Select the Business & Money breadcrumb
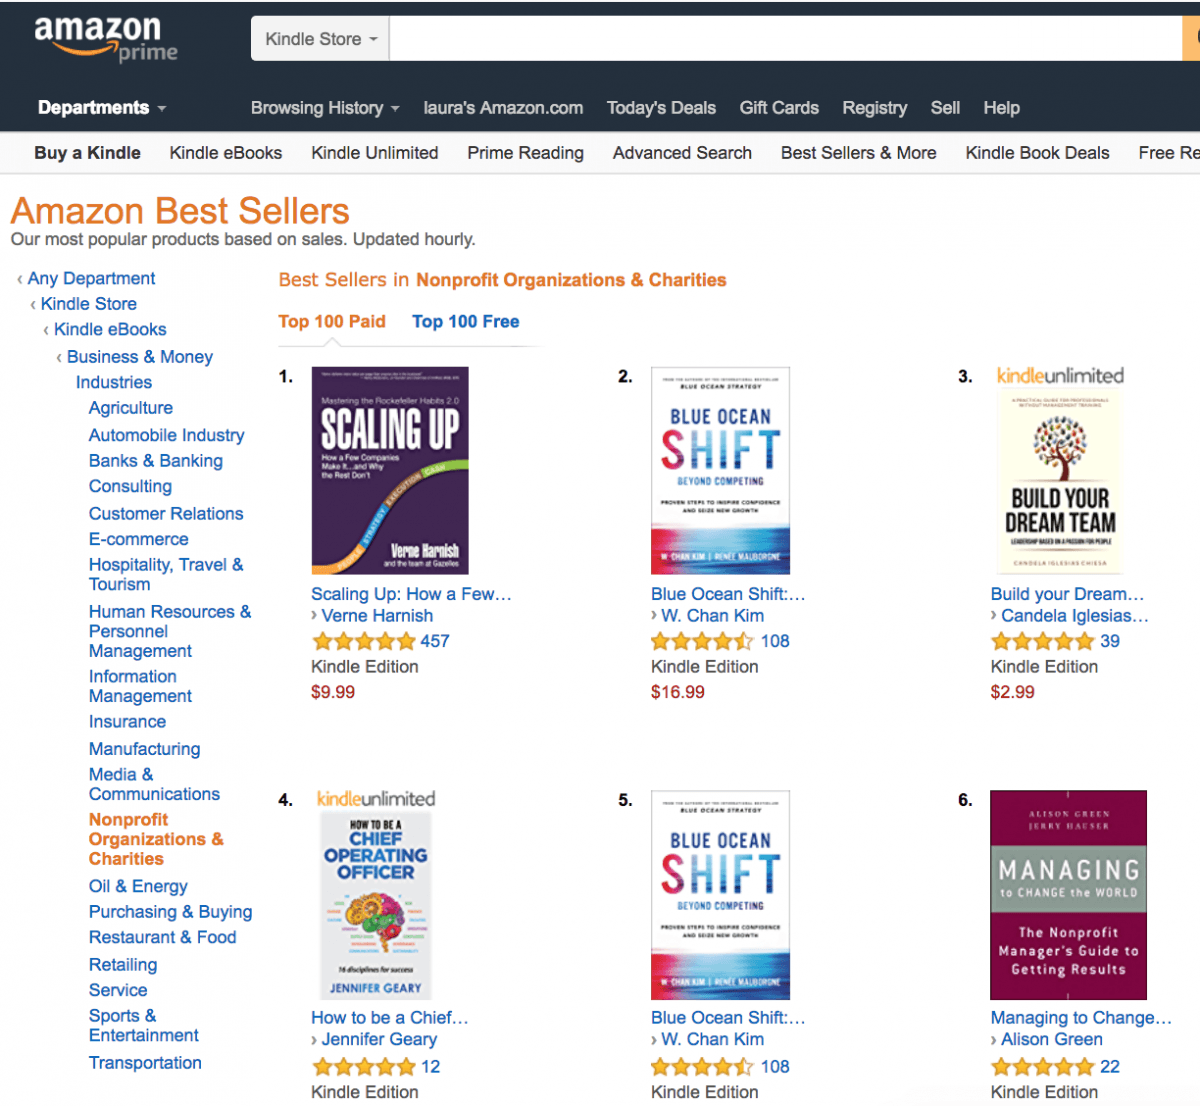The height and width of the screenshot is (1106, 1200). point(140,356)
